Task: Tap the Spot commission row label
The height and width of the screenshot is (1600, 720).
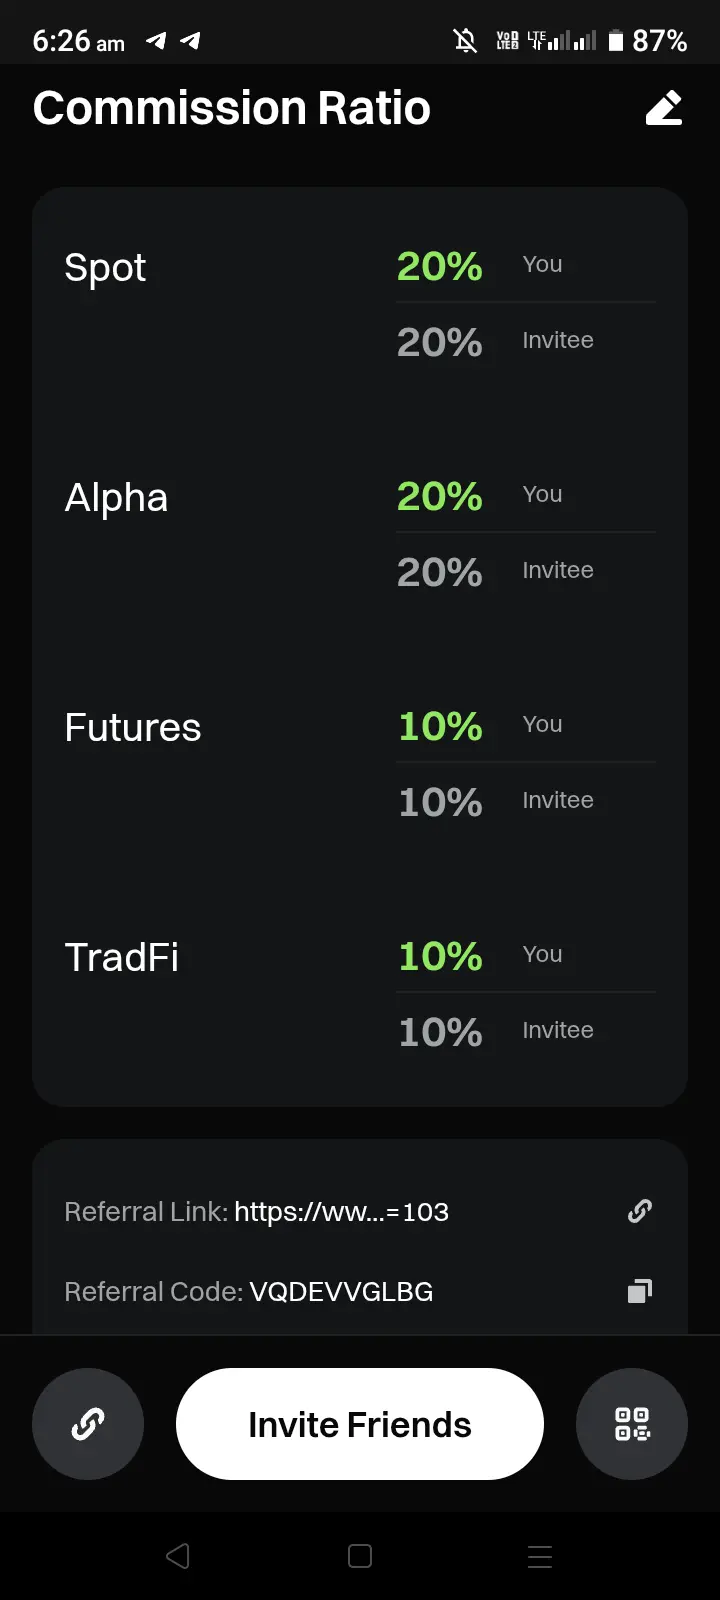Action: [x=105, y=268]
